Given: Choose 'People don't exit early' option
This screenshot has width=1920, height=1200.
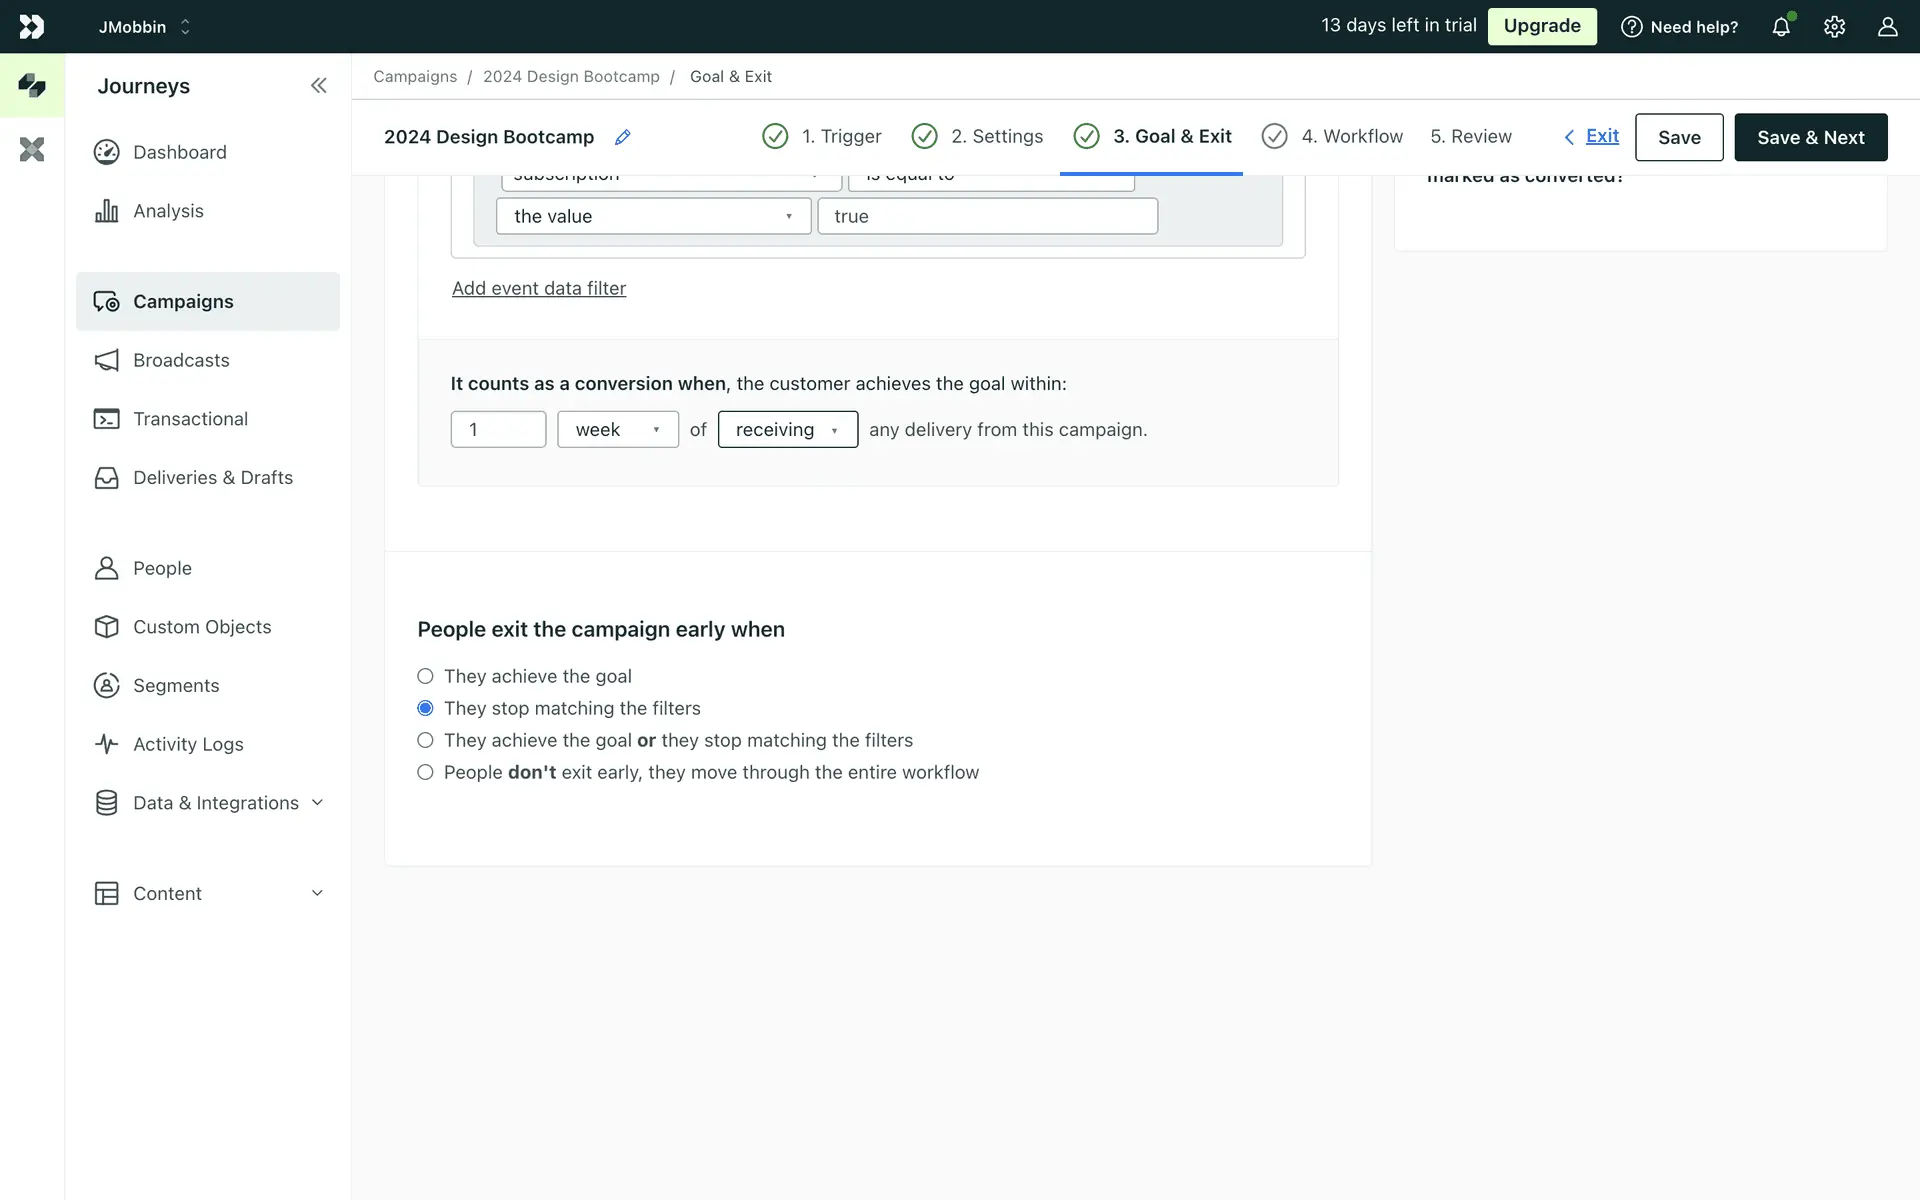Looking at the screenshot, I should click(x=425, y=773).
